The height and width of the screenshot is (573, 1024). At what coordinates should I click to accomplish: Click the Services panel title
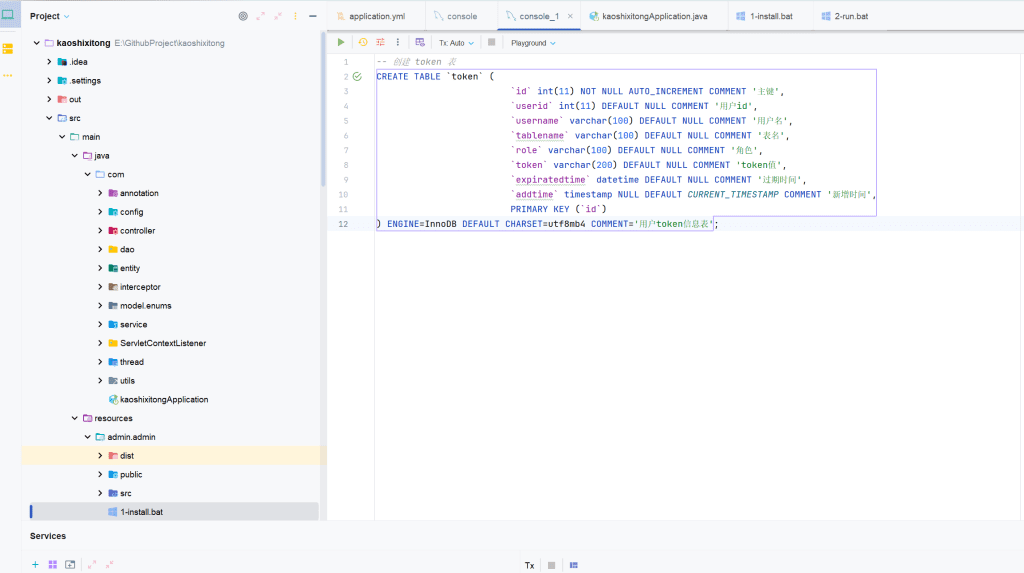click(x=48, y=536)
